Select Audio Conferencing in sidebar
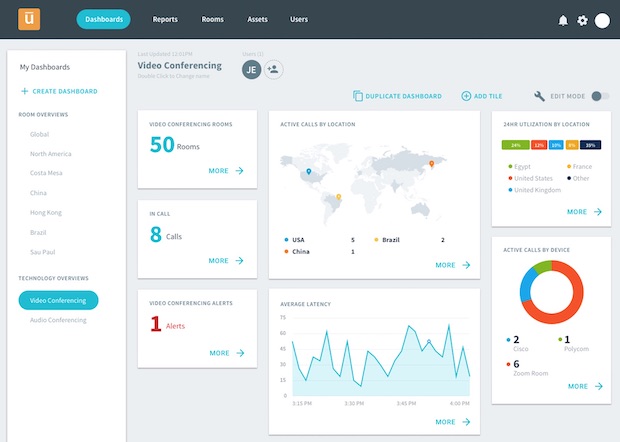Screen dimensions: 620x442 [58, 320]
